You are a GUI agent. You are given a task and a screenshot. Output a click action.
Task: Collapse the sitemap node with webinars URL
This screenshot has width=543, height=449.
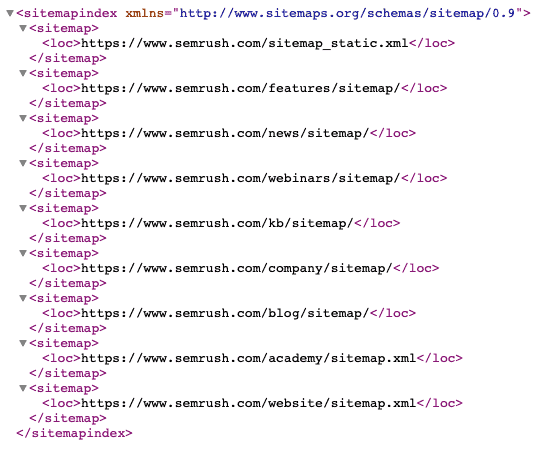click(23, 163)
